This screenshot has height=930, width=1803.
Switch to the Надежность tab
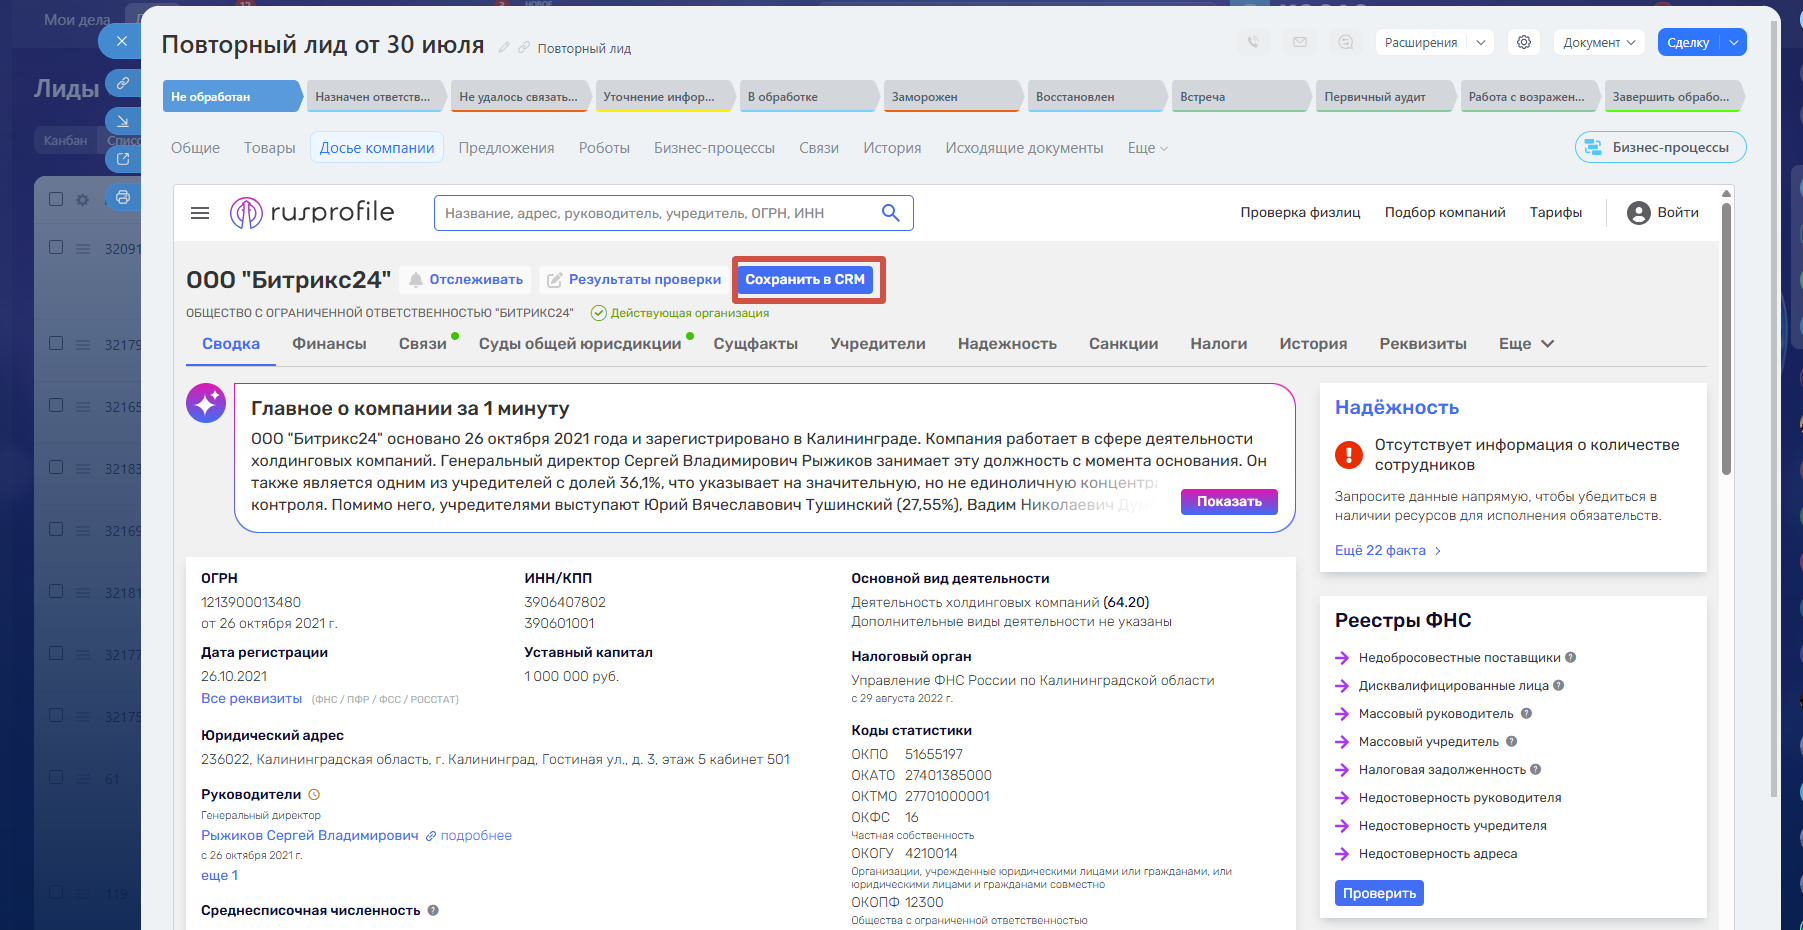1007,344
